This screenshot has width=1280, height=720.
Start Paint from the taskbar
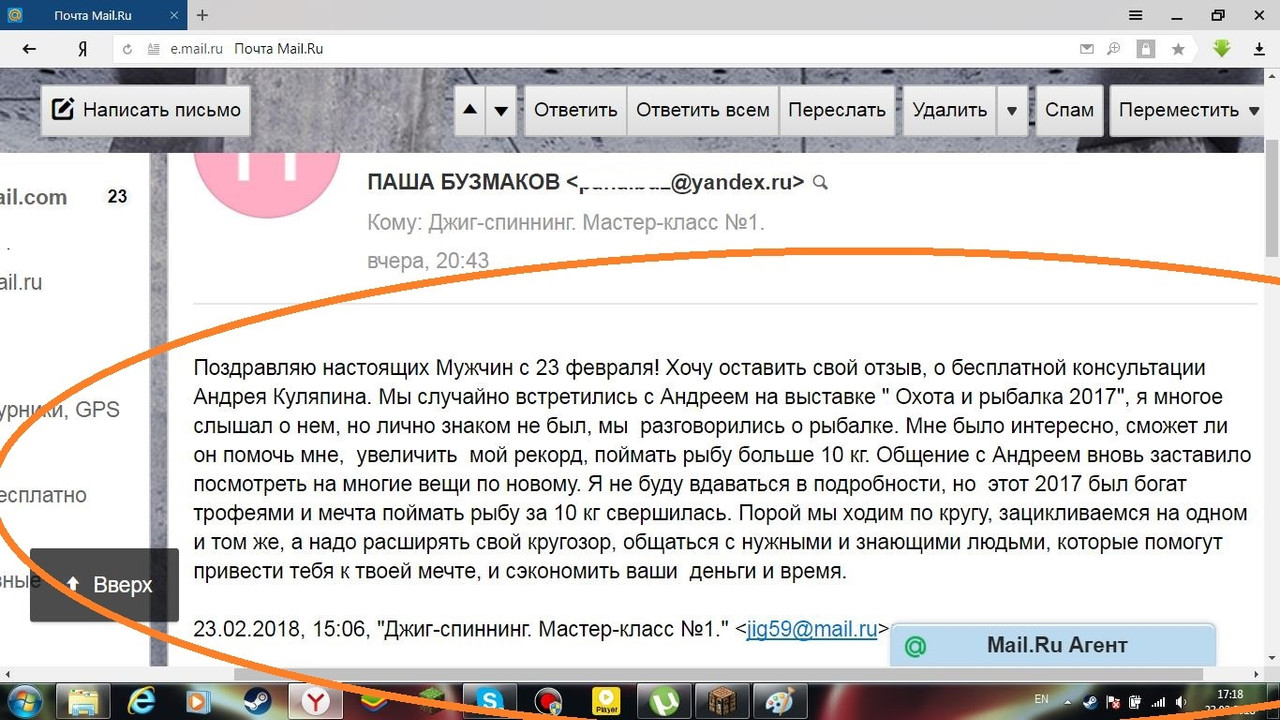coord(780,701)
